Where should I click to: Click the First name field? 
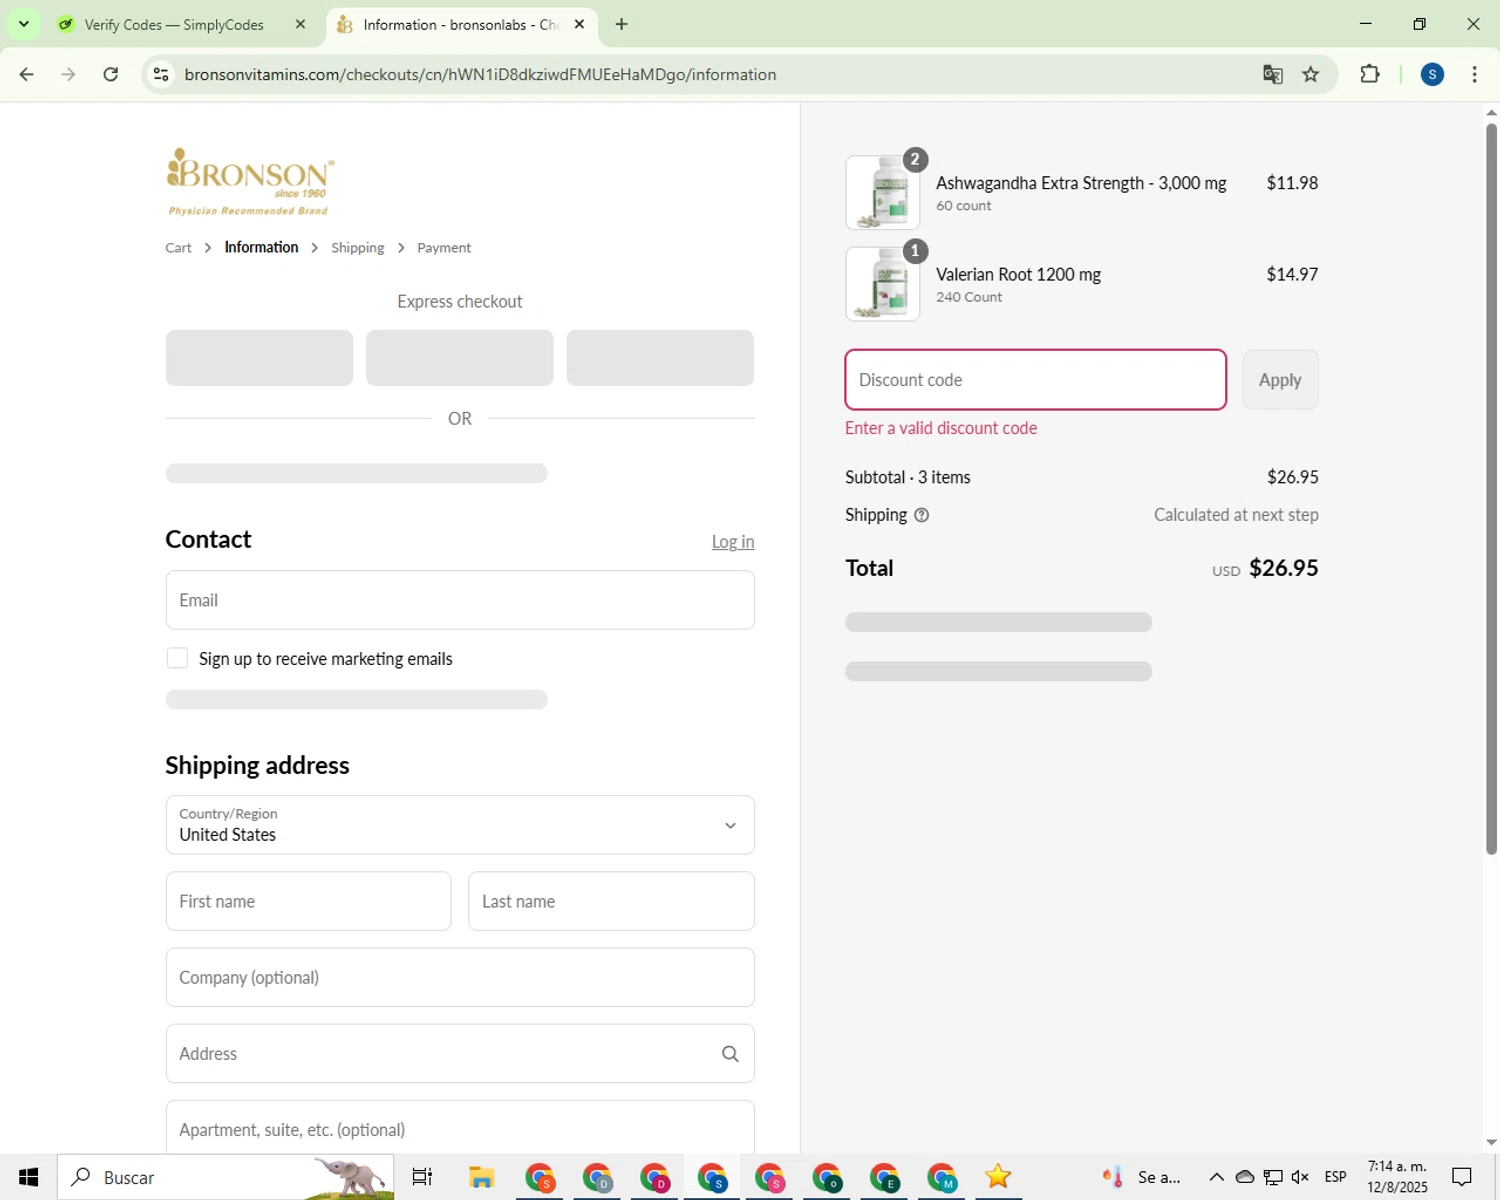click(308, 901)
